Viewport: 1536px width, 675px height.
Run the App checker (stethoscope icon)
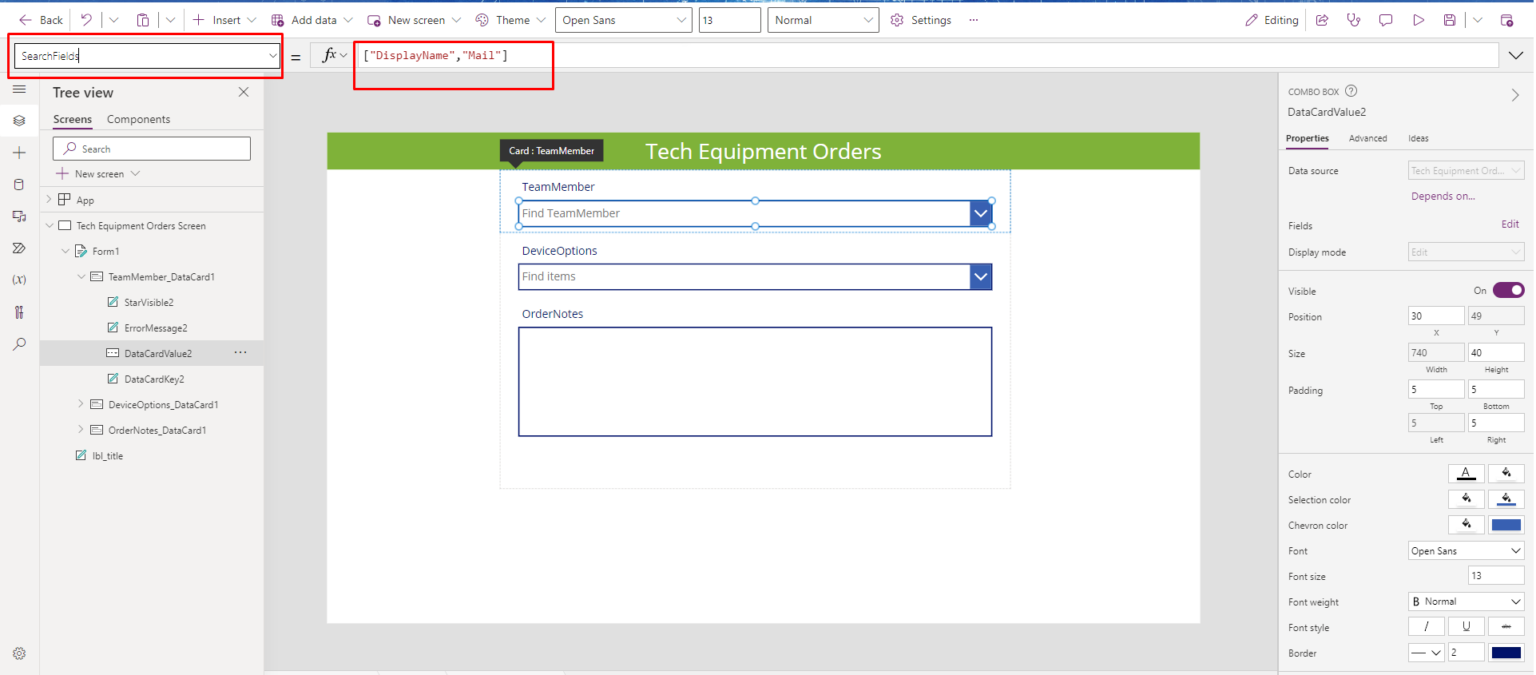point(1353,19)
